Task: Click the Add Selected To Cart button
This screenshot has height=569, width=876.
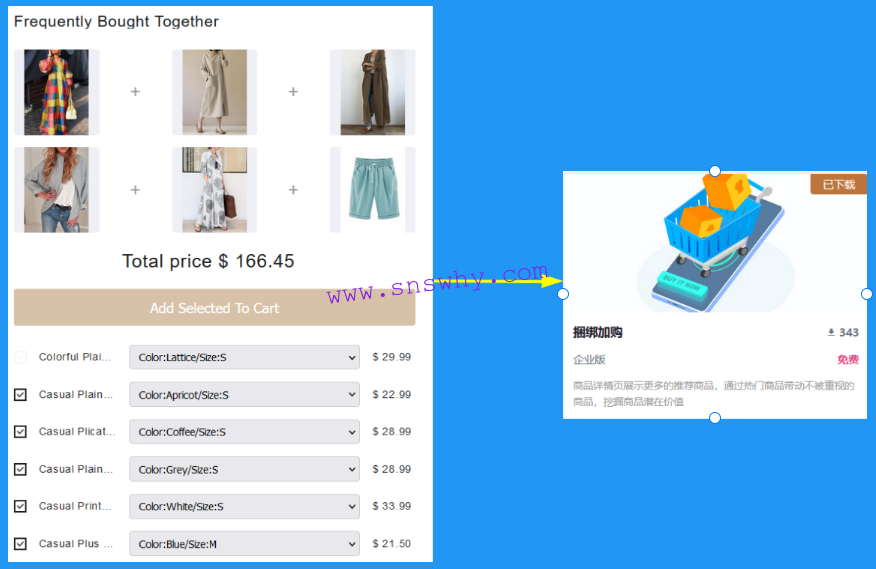Action: 215,307
